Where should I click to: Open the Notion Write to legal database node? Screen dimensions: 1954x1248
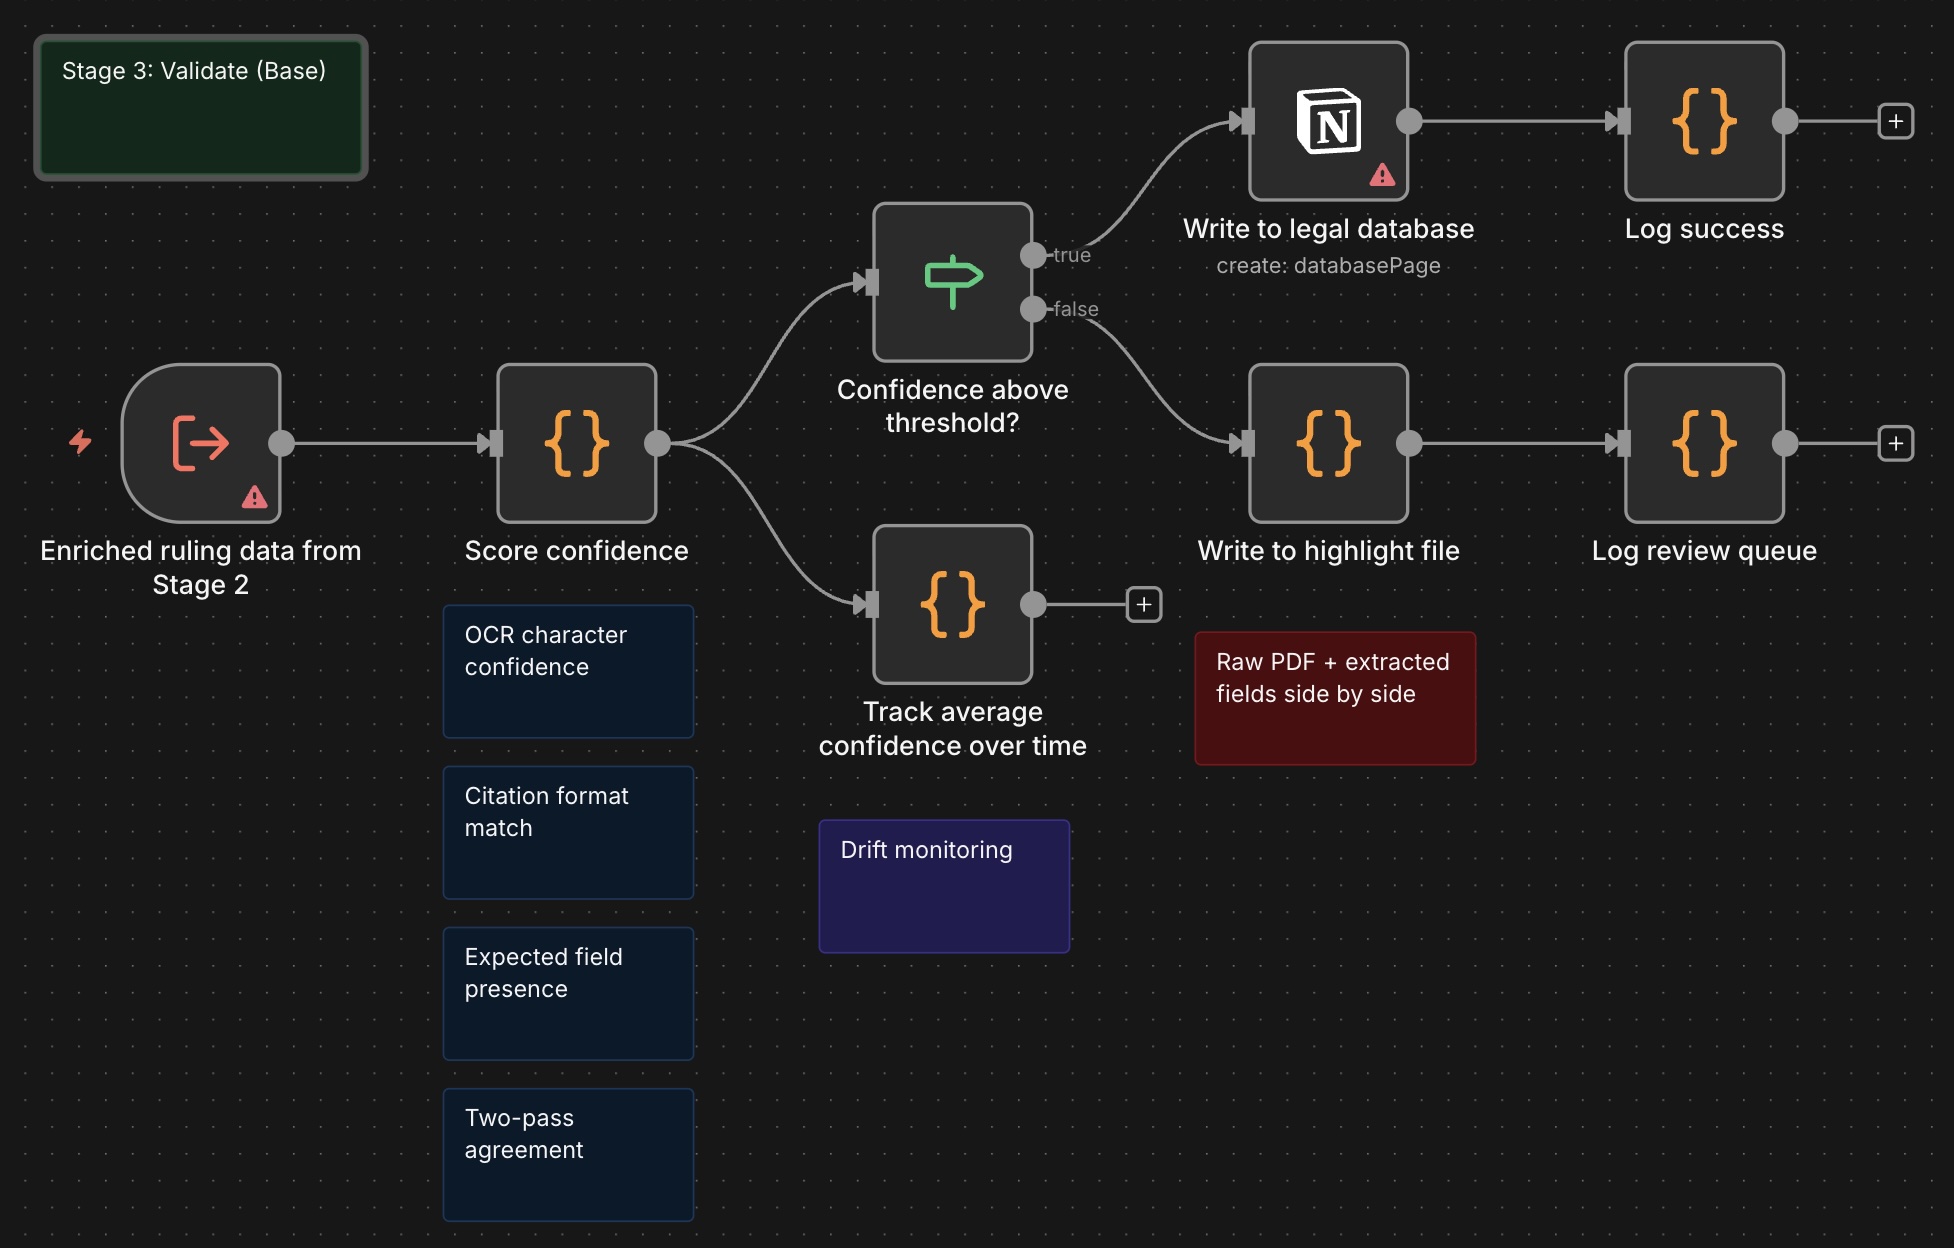tap(1329, 121)
